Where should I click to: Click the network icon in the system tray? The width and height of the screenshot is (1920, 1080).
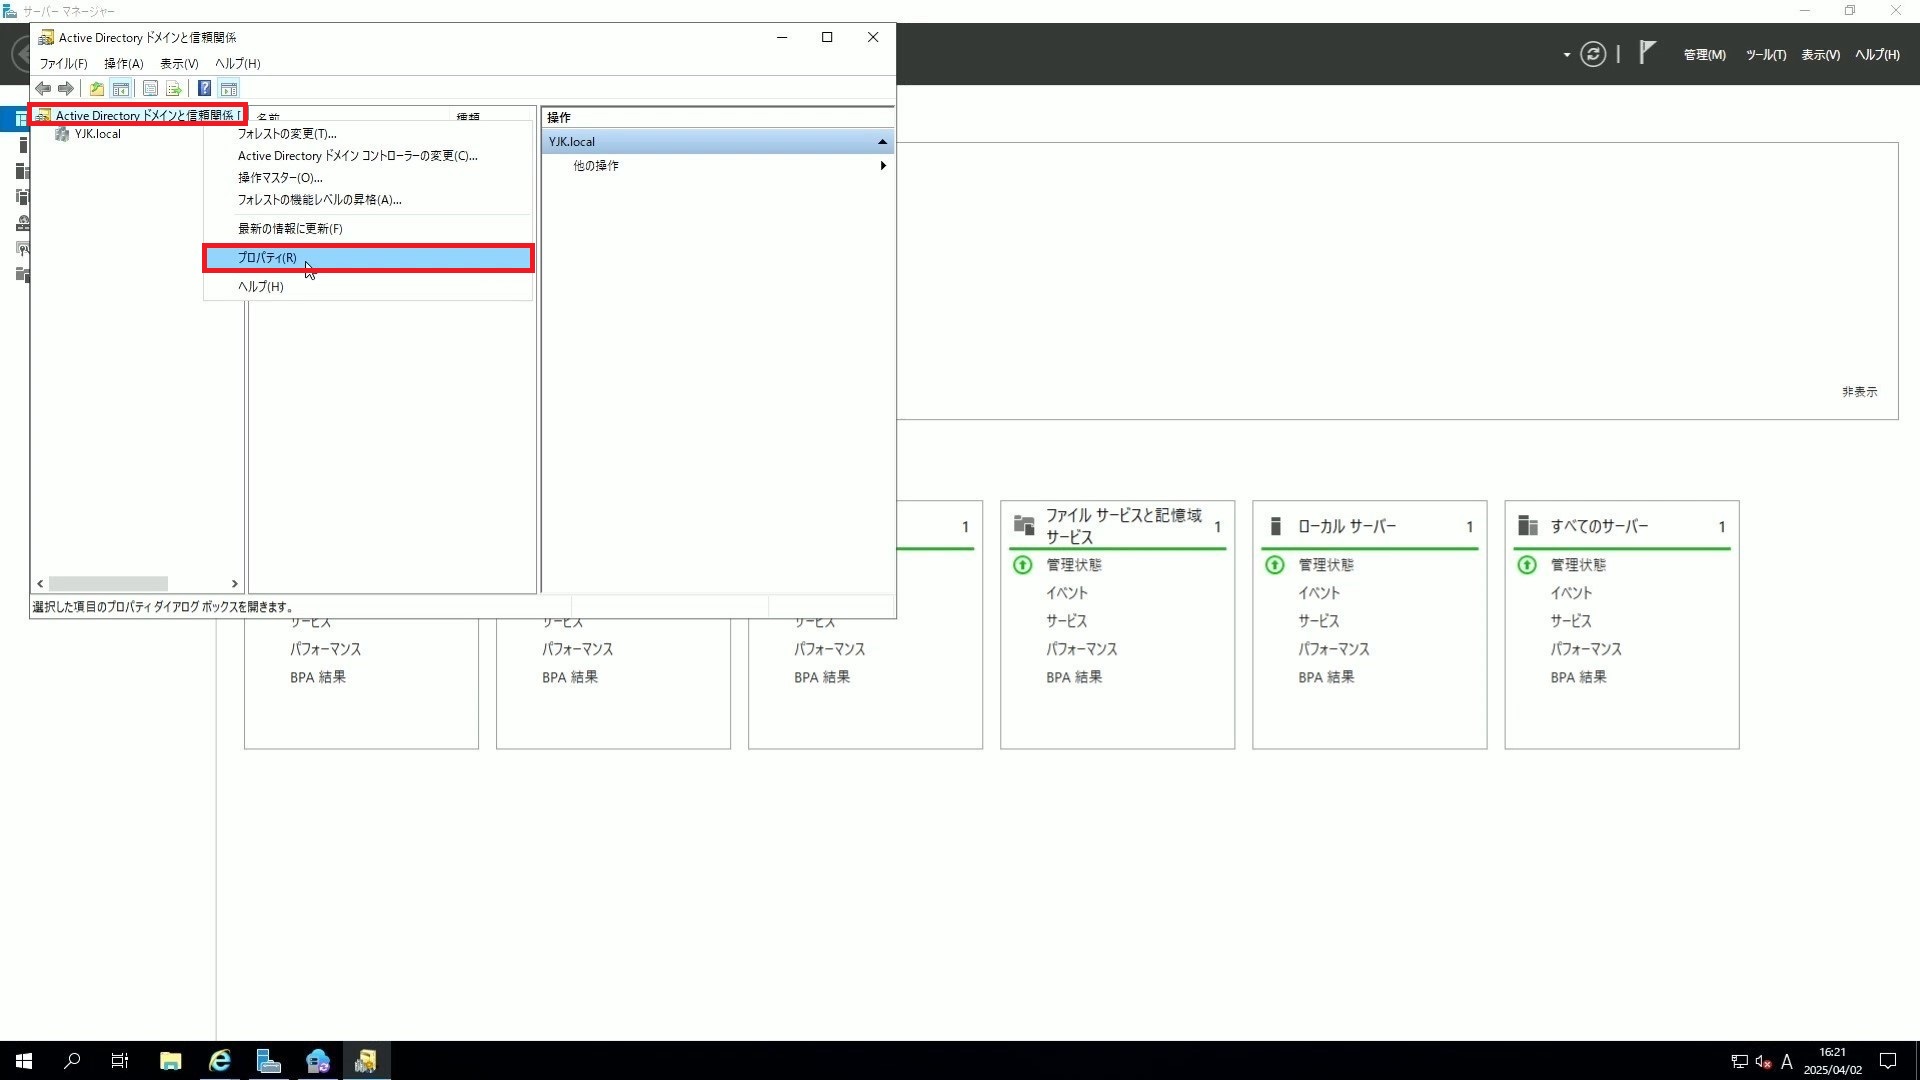(x=1739, y=1061)
